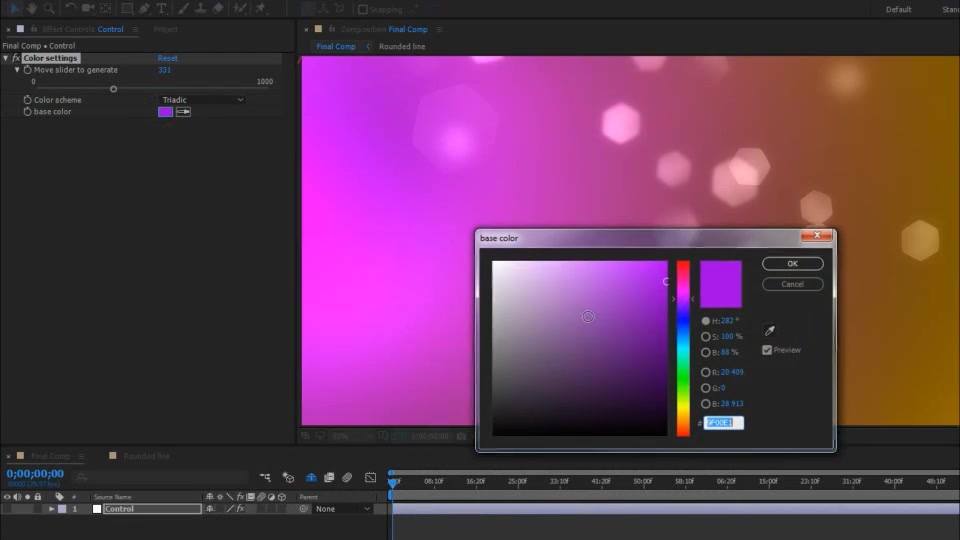Screen dimensions: 960x540
Task: Select the Default workspace
Action: [x=898, y=9]
